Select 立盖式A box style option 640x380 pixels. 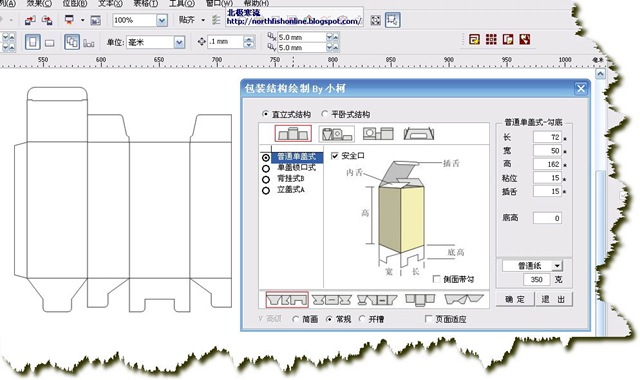tap(266, 190)
